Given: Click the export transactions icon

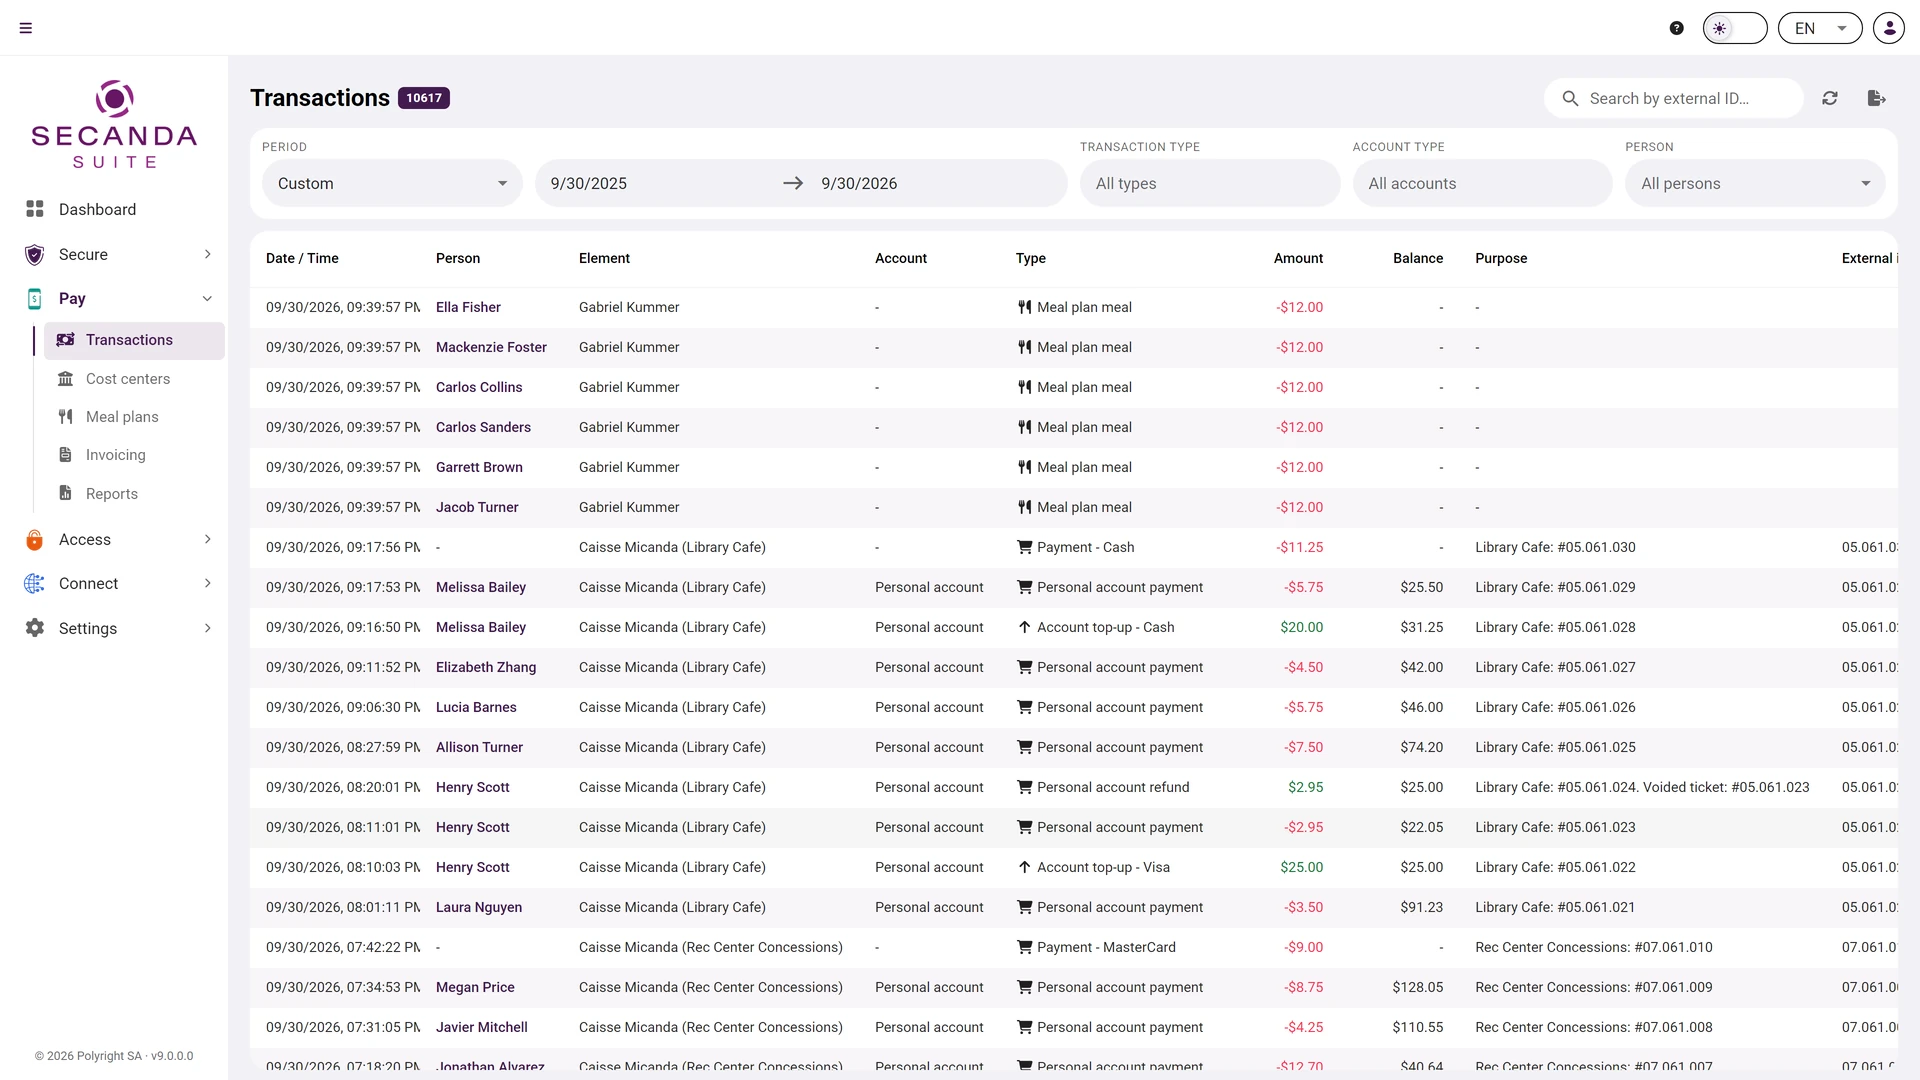Looking at the screenshot, I should point(1877,98).
